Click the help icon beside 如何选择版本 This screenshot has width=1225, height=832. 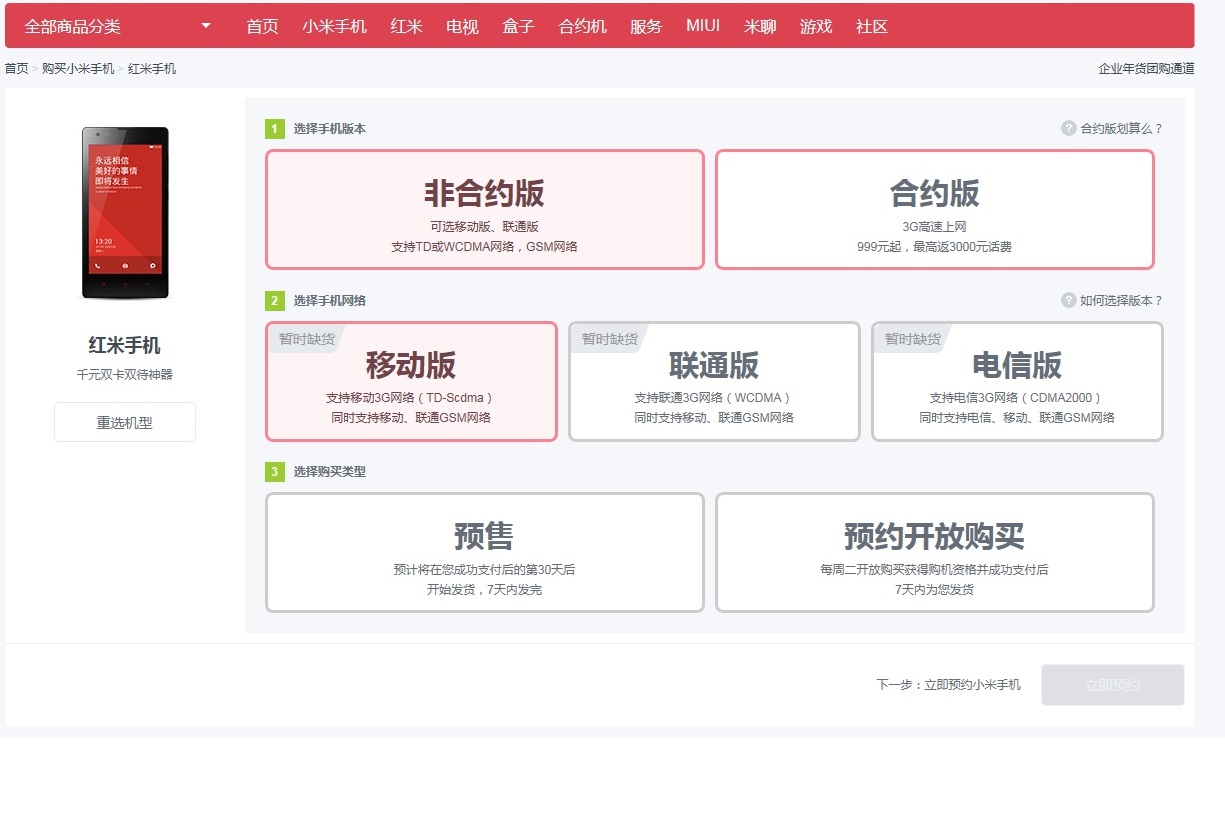pos(1068,300)
